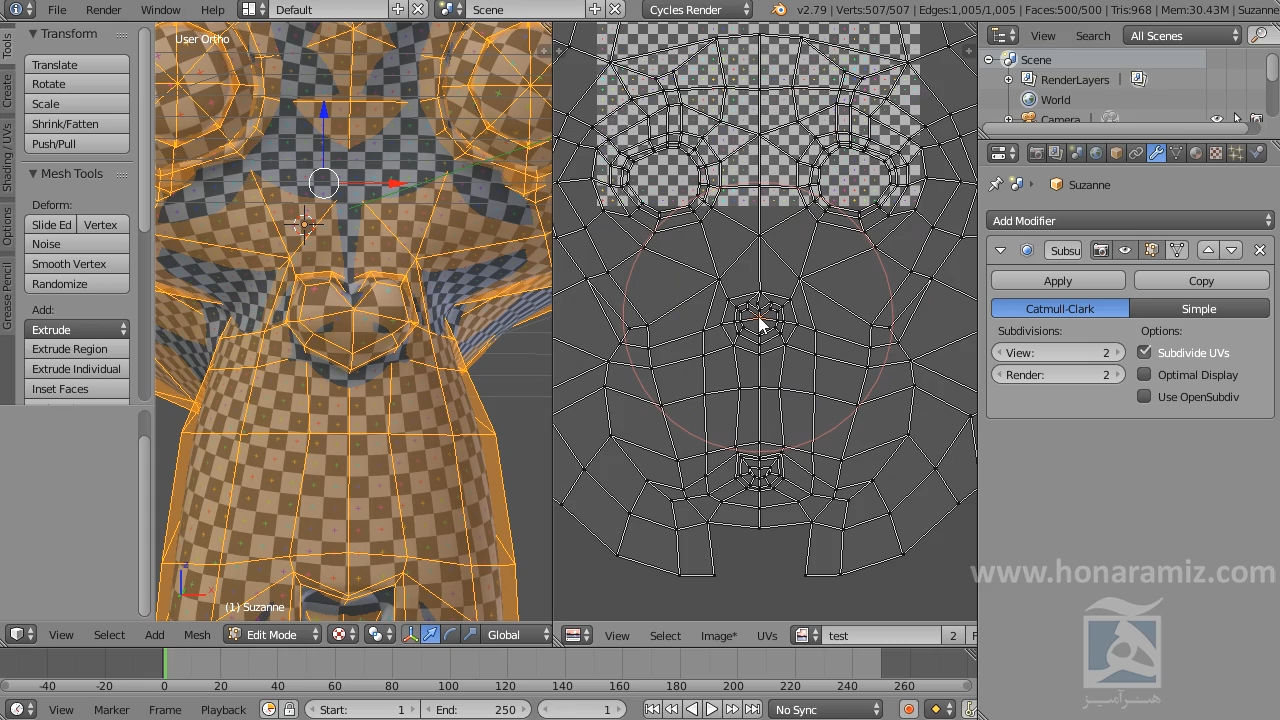Open Constraints properties tab chain icon
Viewport: 1280px width, 720px height.
(x=1136, y=153)
